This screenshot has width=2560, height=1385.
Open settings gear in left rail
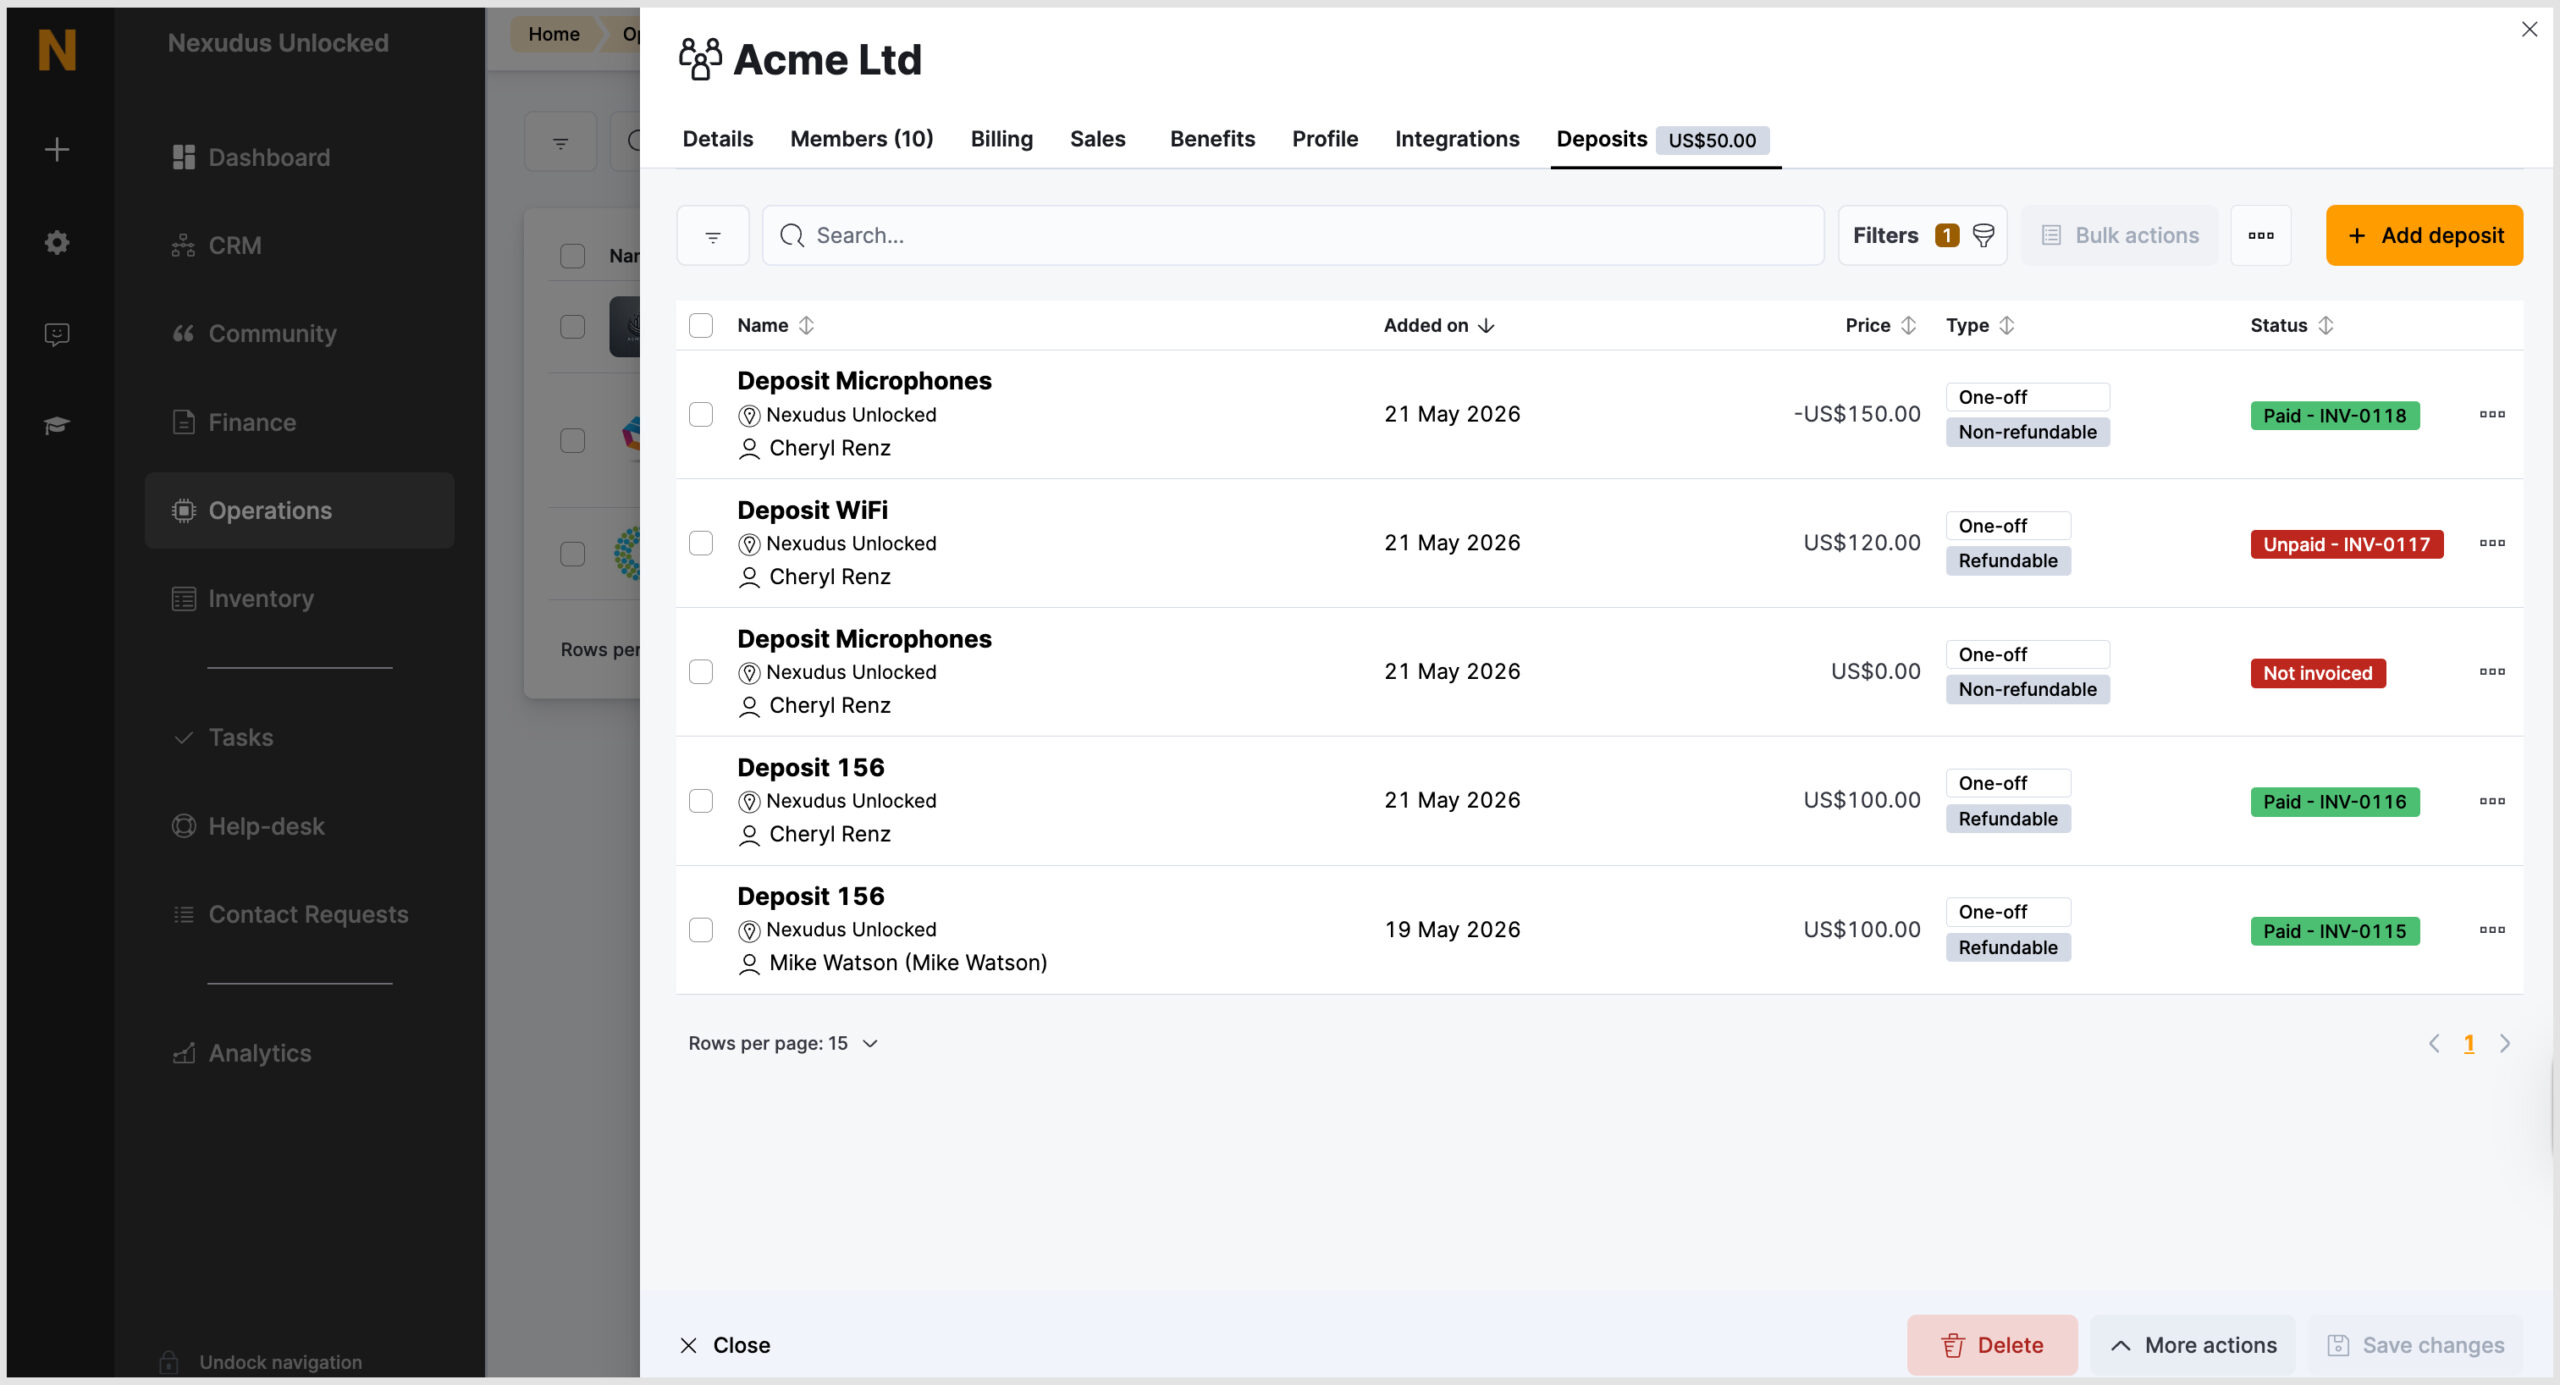[x=57, y=242]
